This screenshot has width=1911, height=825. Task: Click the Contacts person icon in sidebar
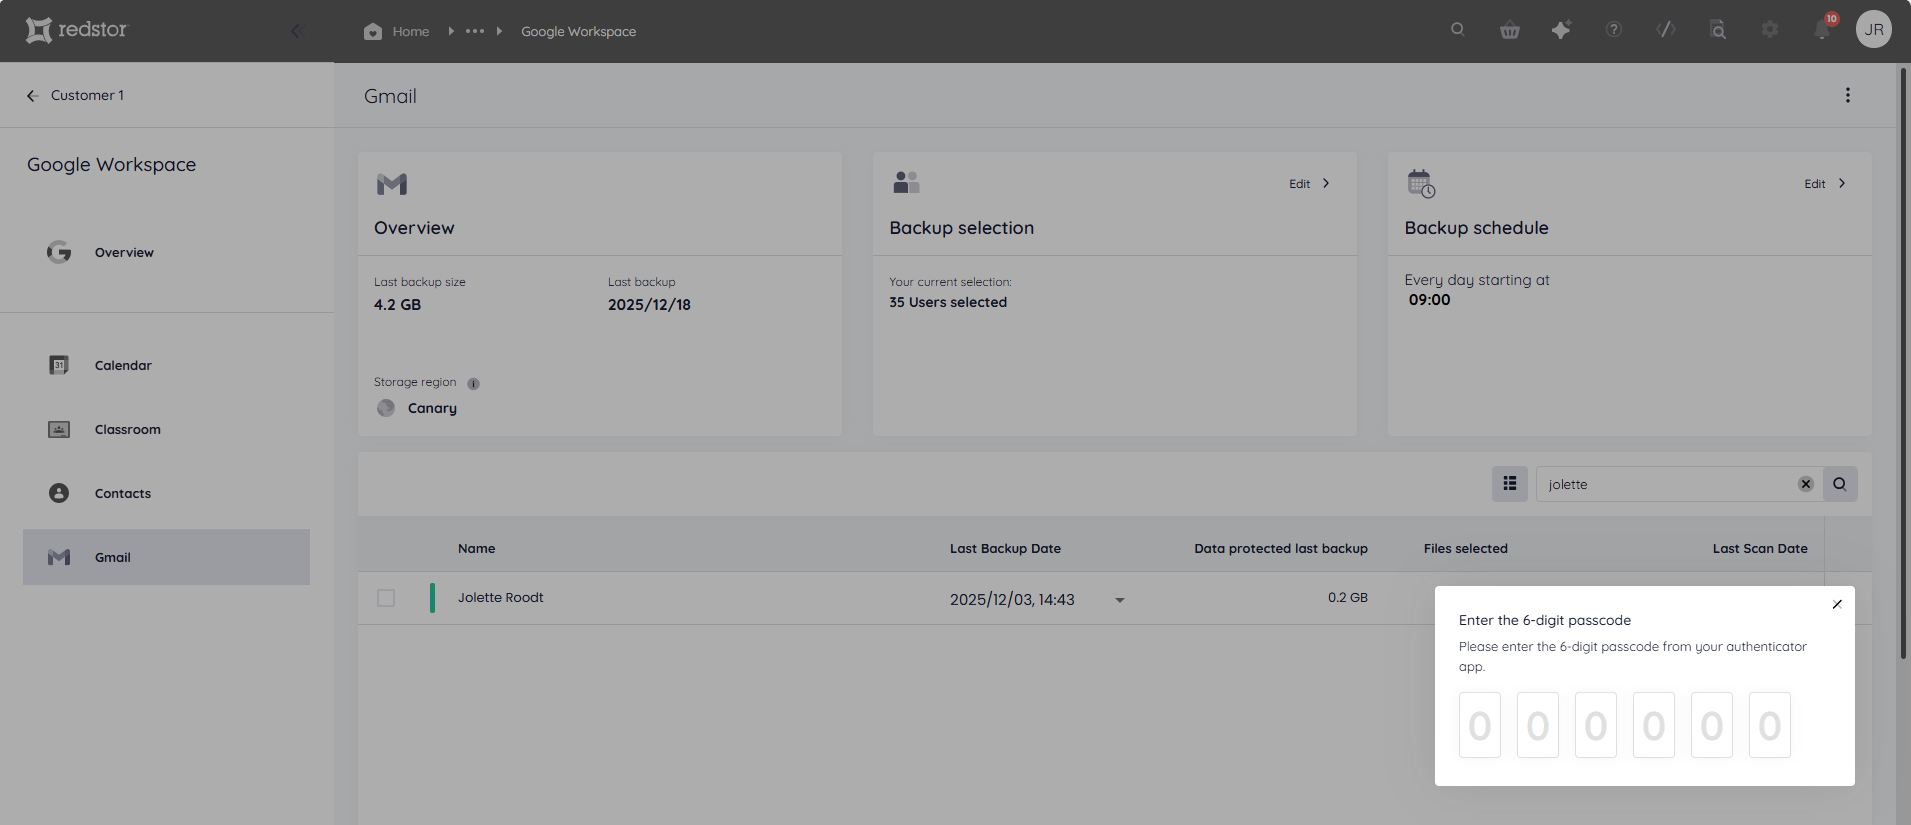(x=59, y=493)
